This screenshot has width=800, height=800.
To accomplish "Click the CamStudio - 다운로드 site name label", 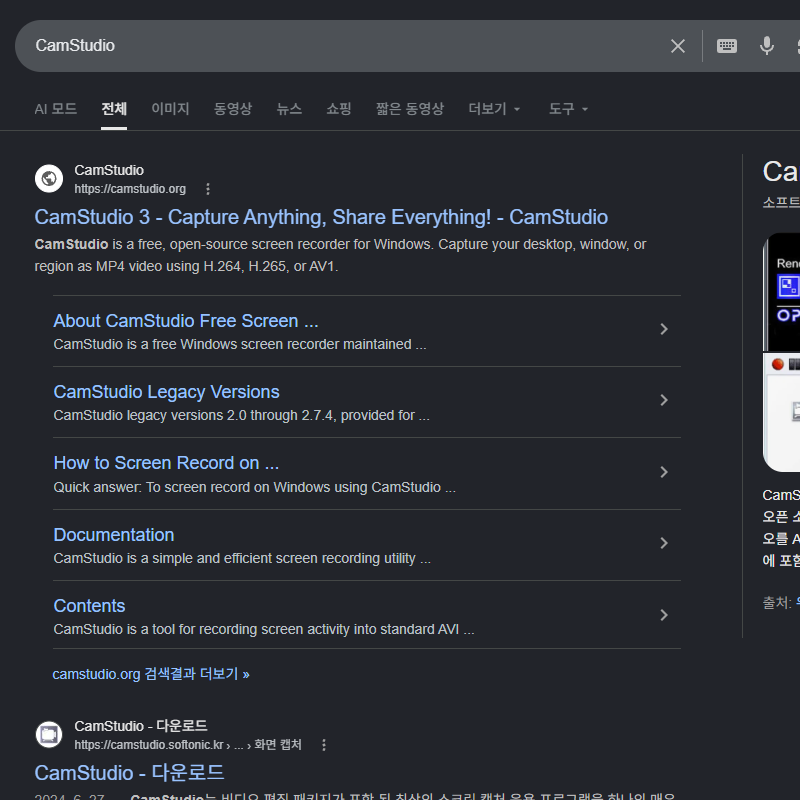I will coord(141,726).
